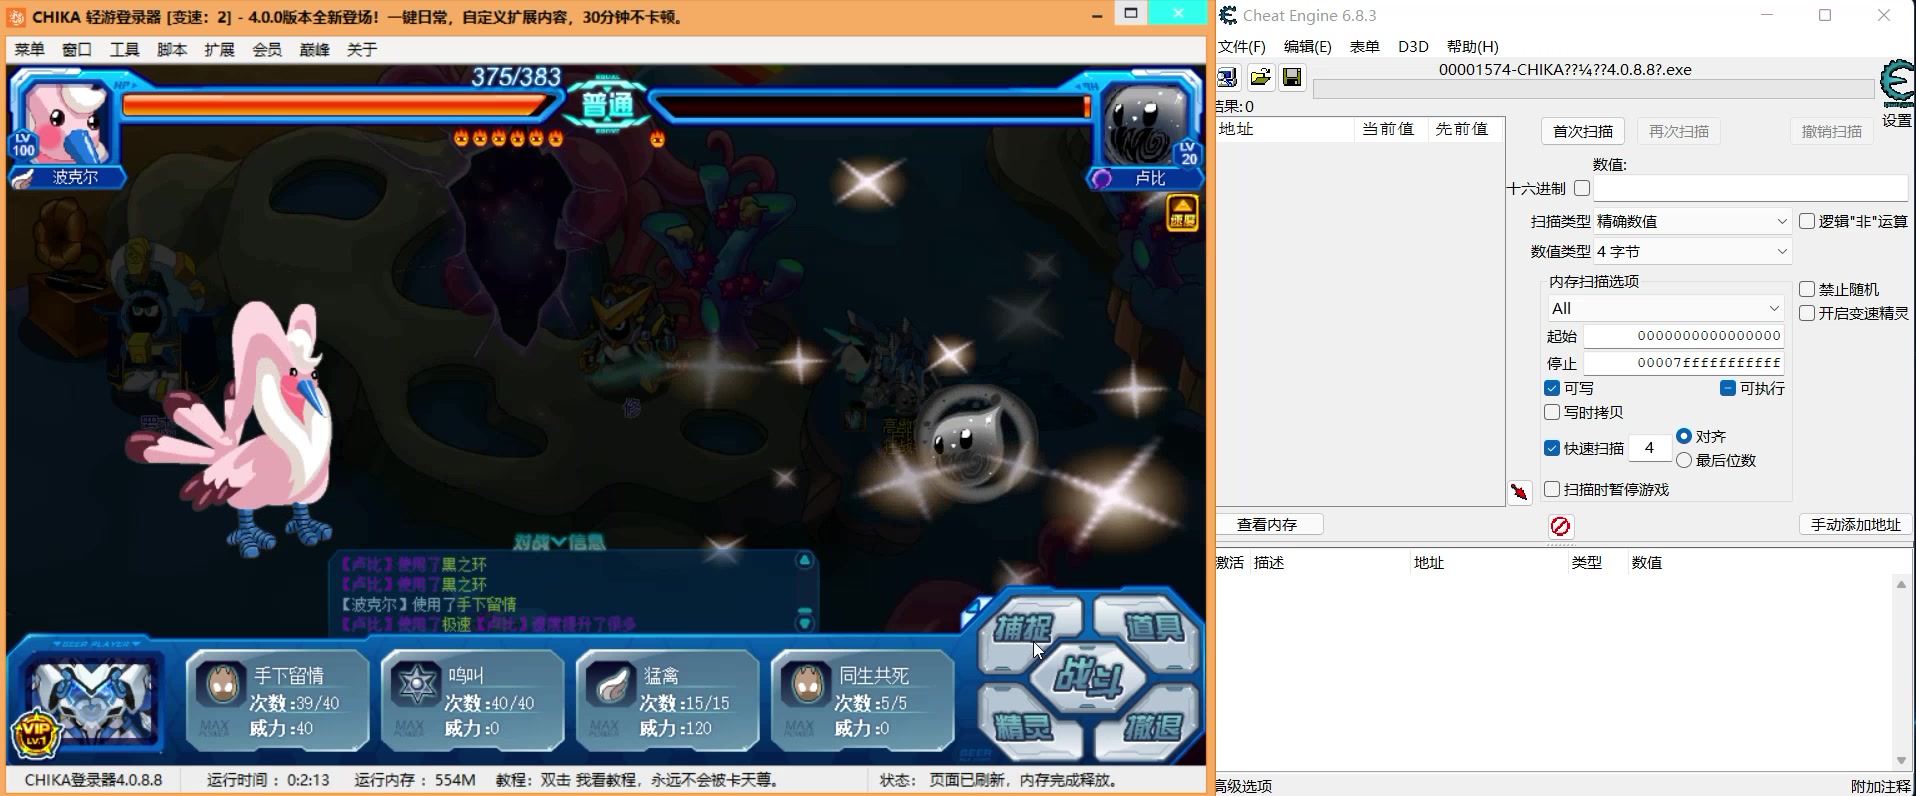Screen dimensions: 1916x796
Task: Toggle the 快速扫描 fast scan checkbox
Action: pos(1552,448)
